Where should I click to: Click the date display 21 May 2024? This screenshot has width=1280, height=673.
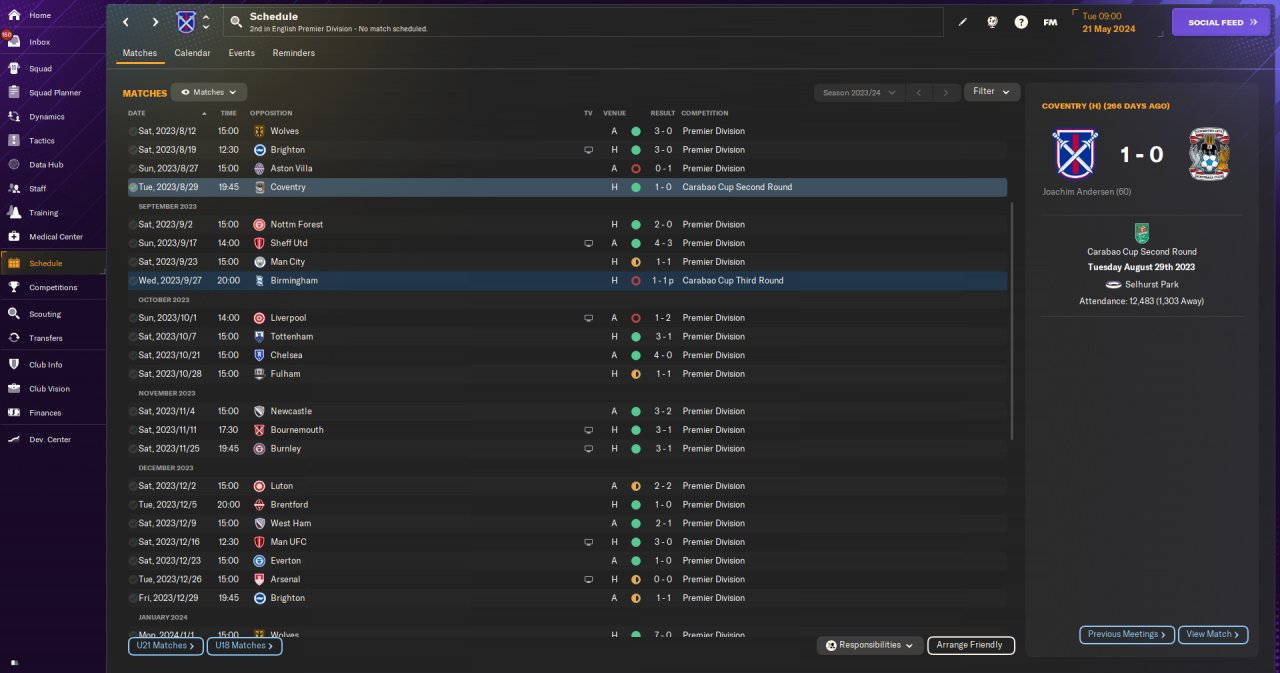point(1111,28)
